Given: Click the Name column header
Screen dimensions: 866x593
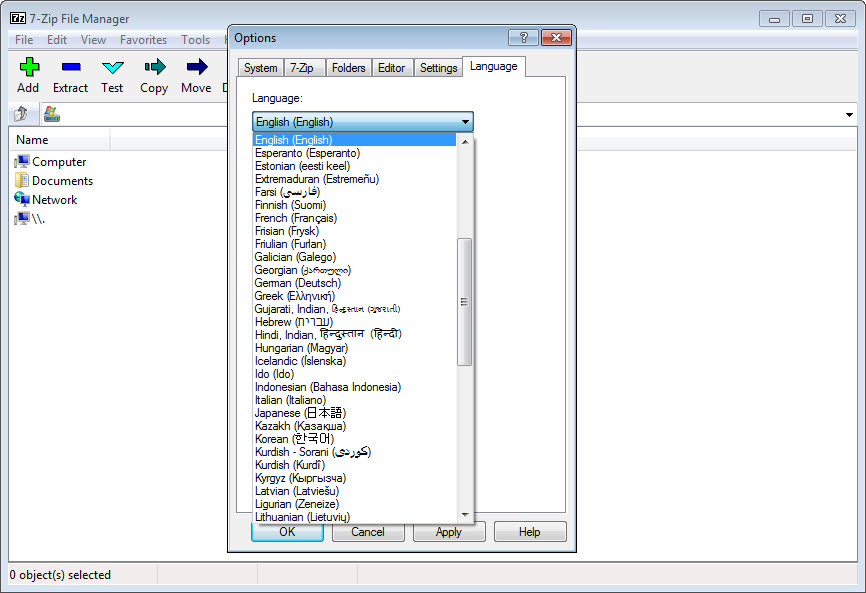Looking at the screenshot, I should coord(60,140).
